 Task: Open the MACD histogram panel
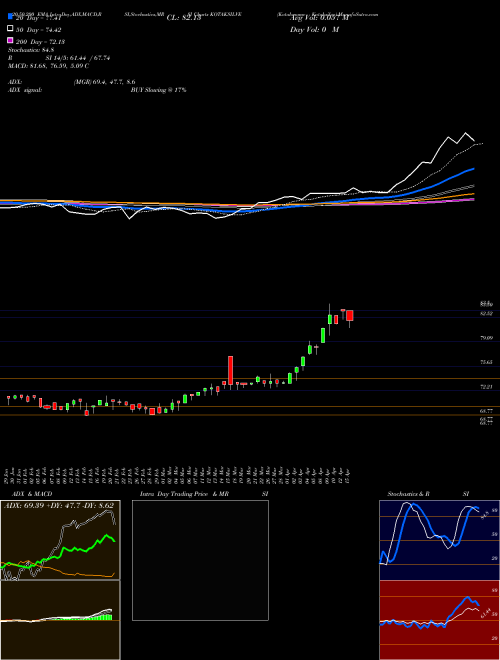60,620
